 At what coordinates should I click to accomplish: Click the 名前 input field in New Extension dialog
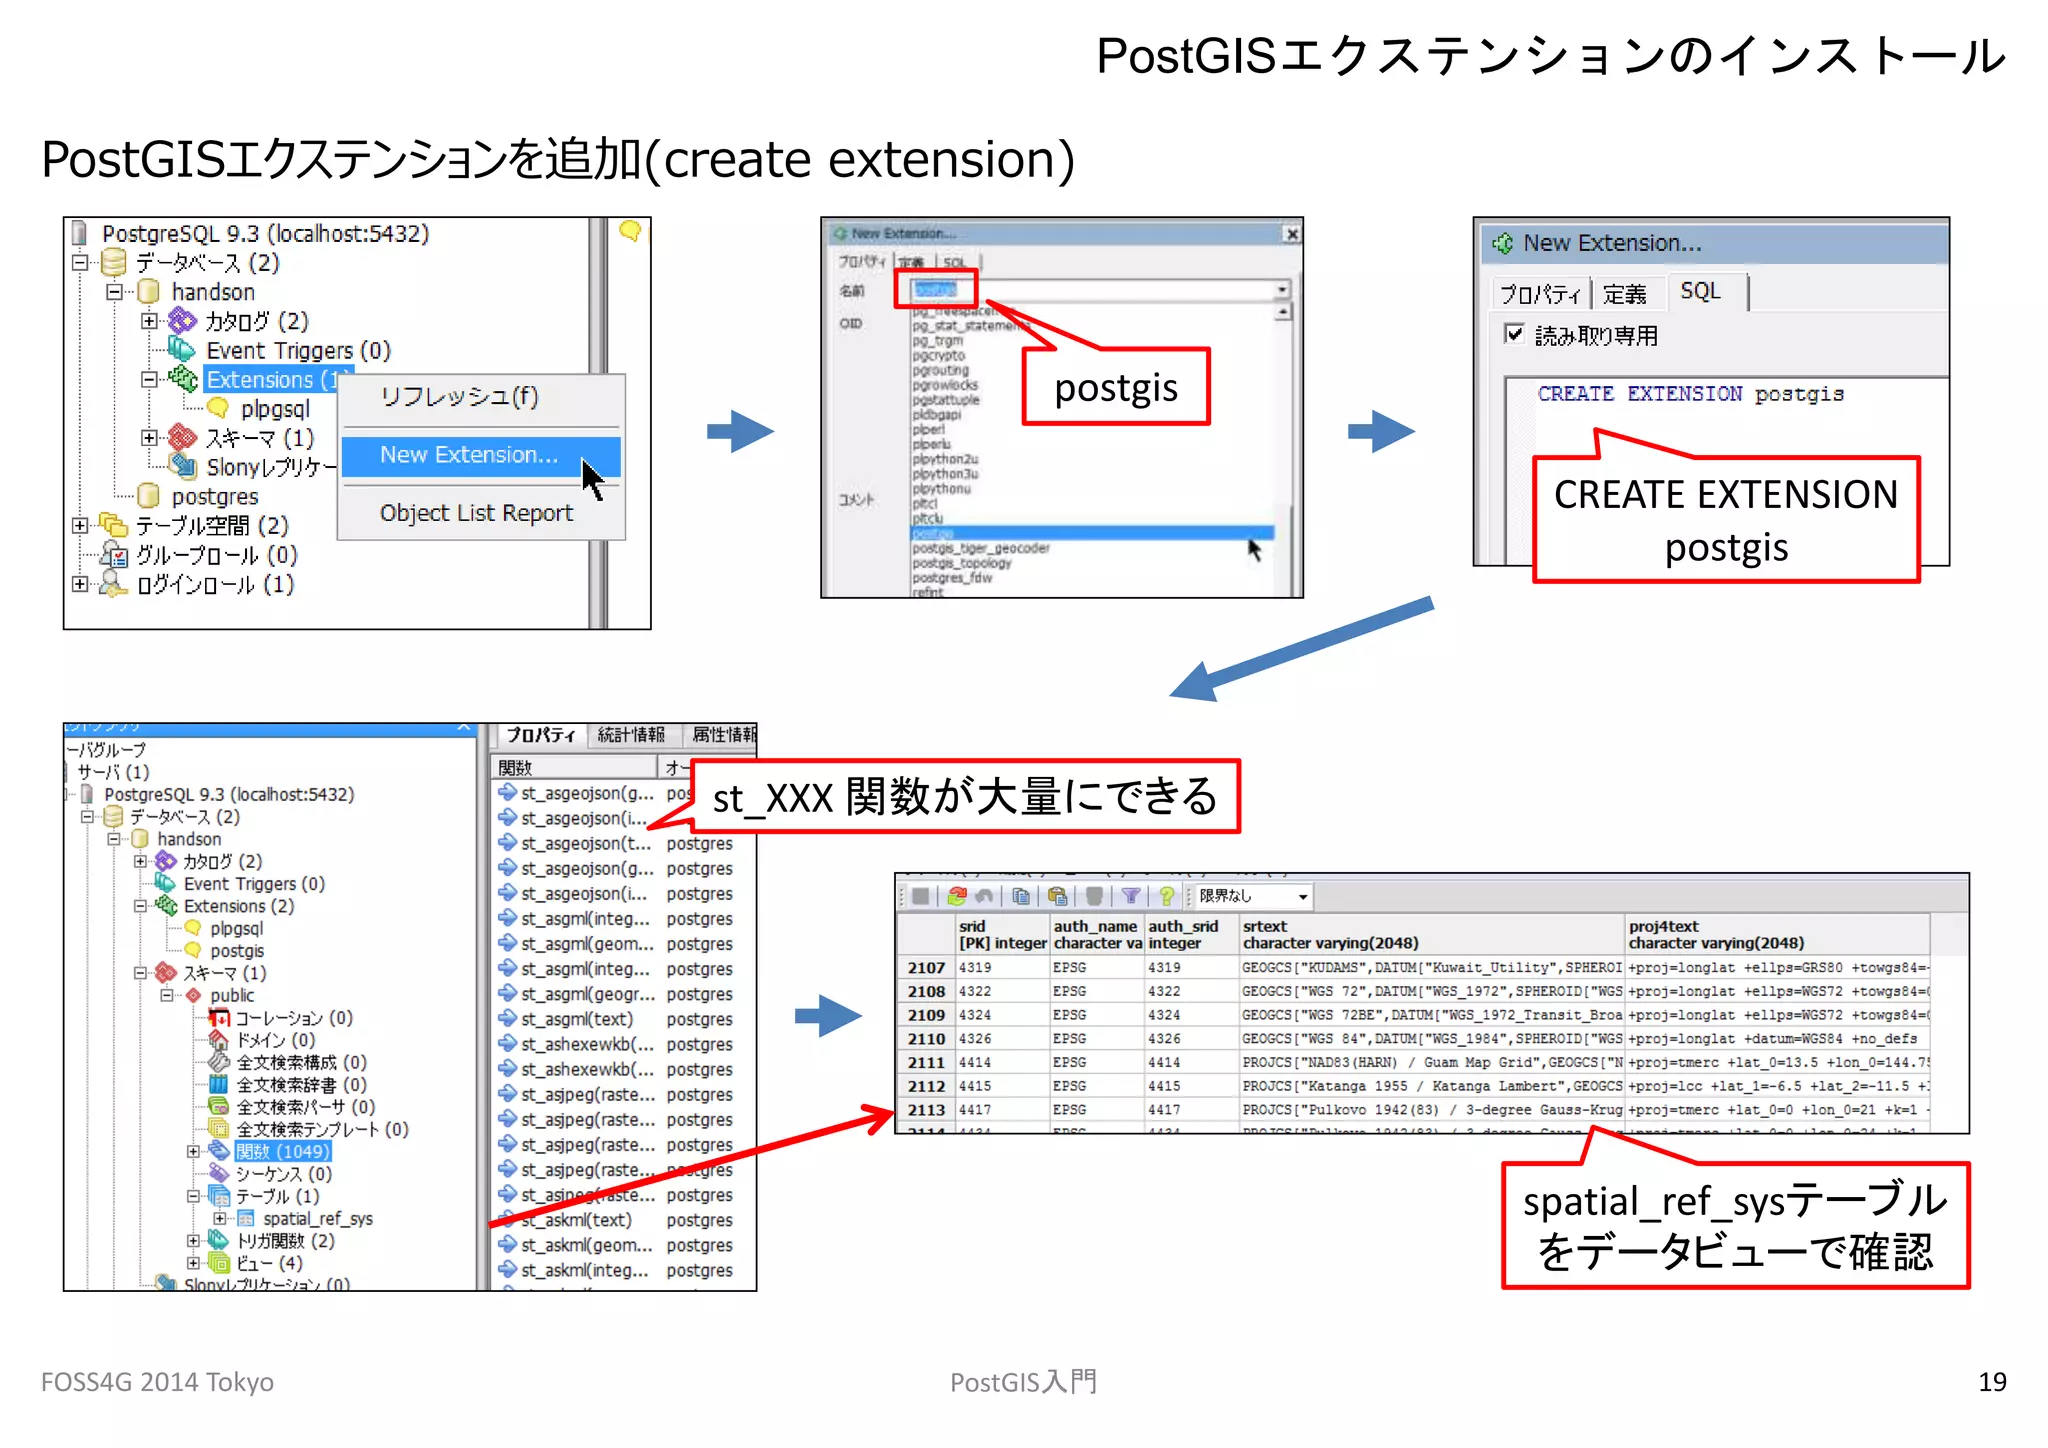click(1091, 290)
